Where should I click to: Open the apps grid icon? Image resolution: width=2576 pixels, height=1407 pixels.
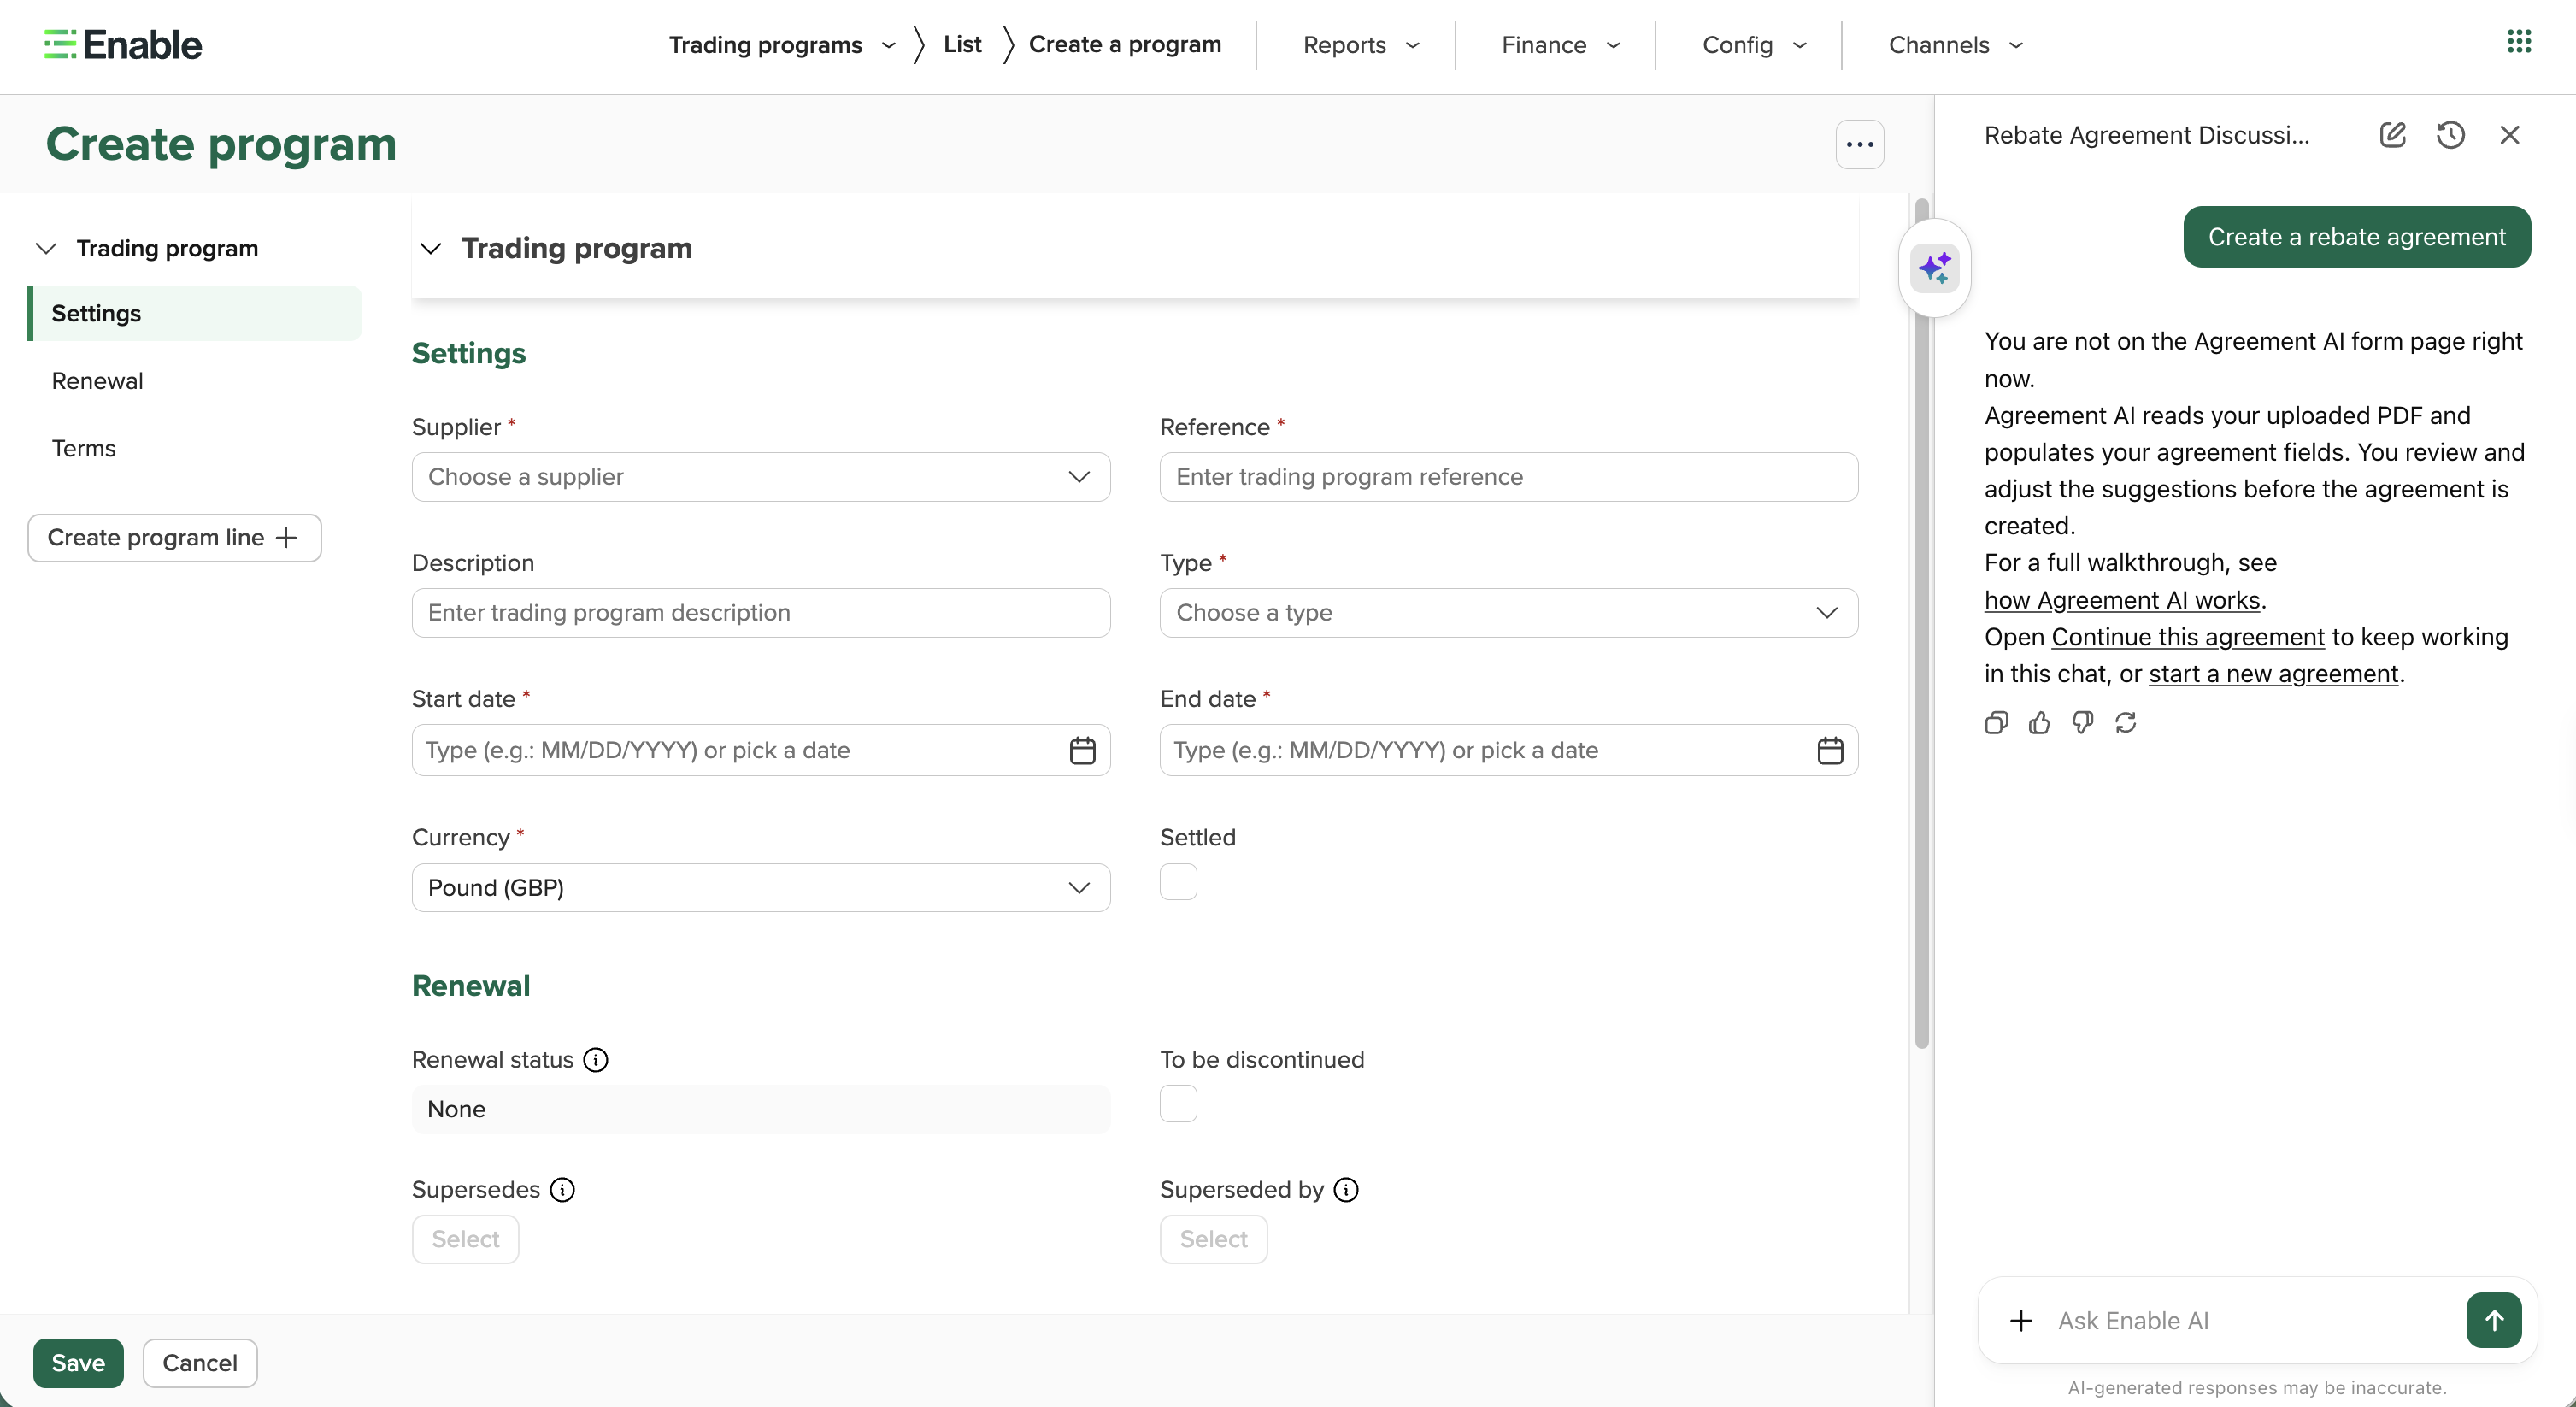[x=2519, y=42]
